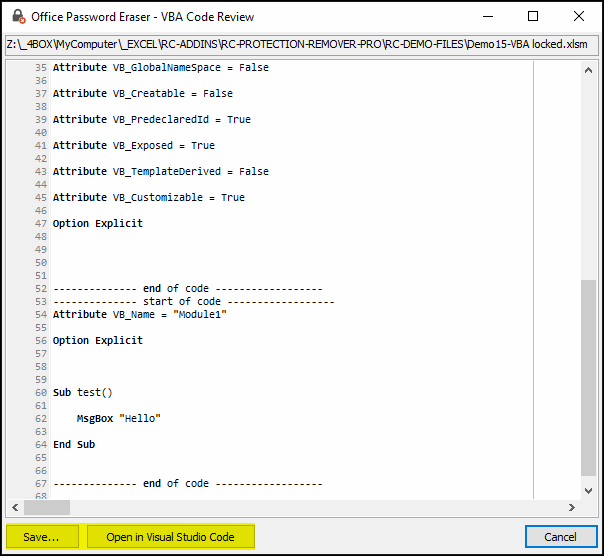Click line 'Attribute VB_PredeclaredId = True'
This screenshot has height=556, width=604.
pyautogui.click(x=152, y=119)
